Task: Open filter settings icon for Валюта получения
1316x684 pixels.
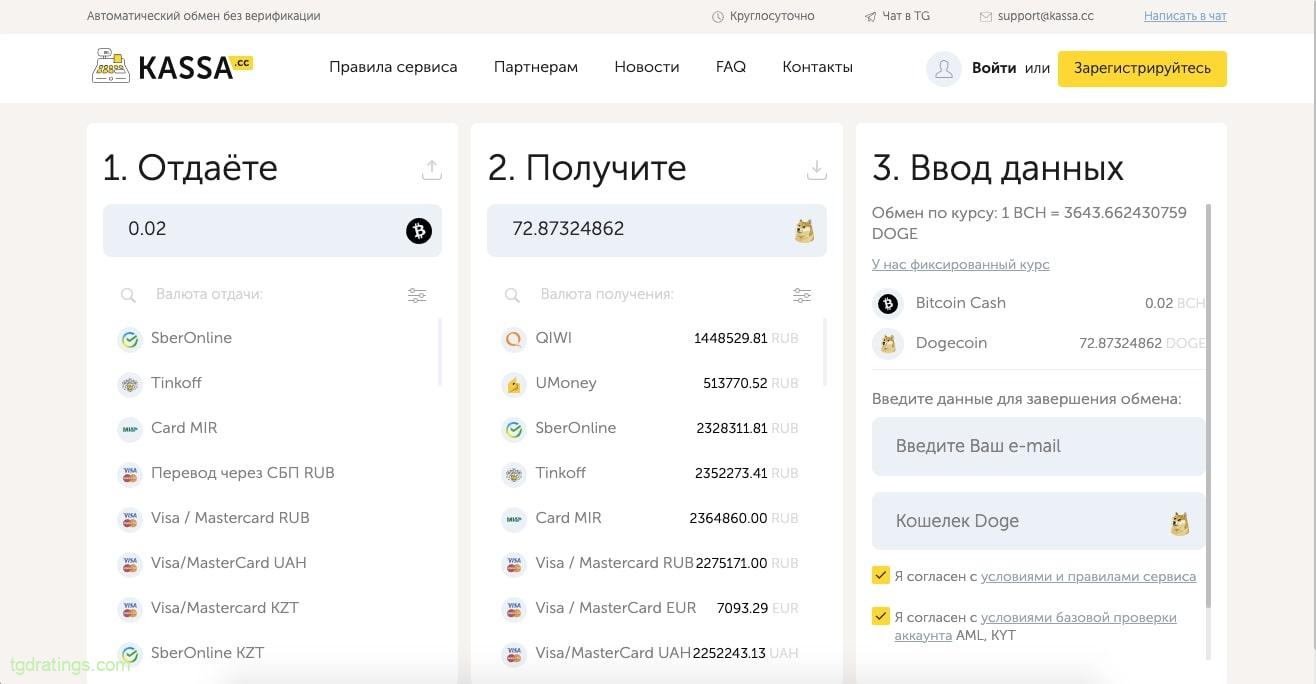Action: pos(802,295)
